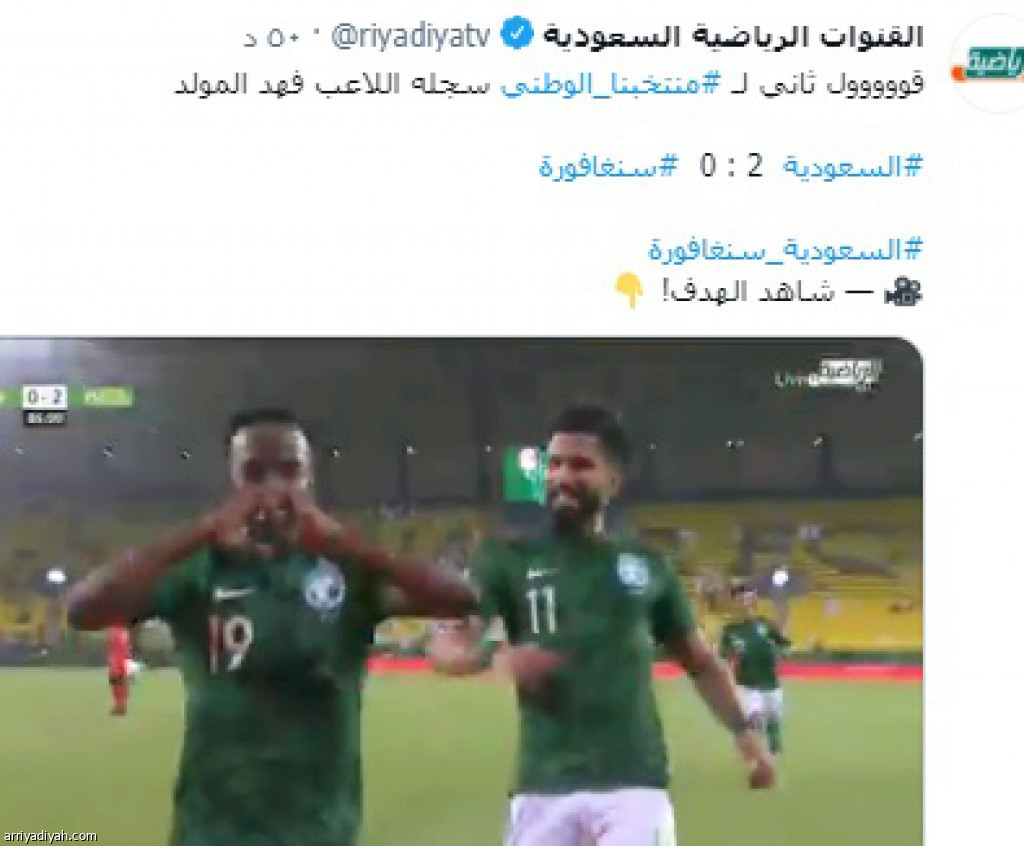Open the Saudi Sports Channels profile avatar
The width and height of the screenshot is (1024, 846).
click(x=986, y=64)
